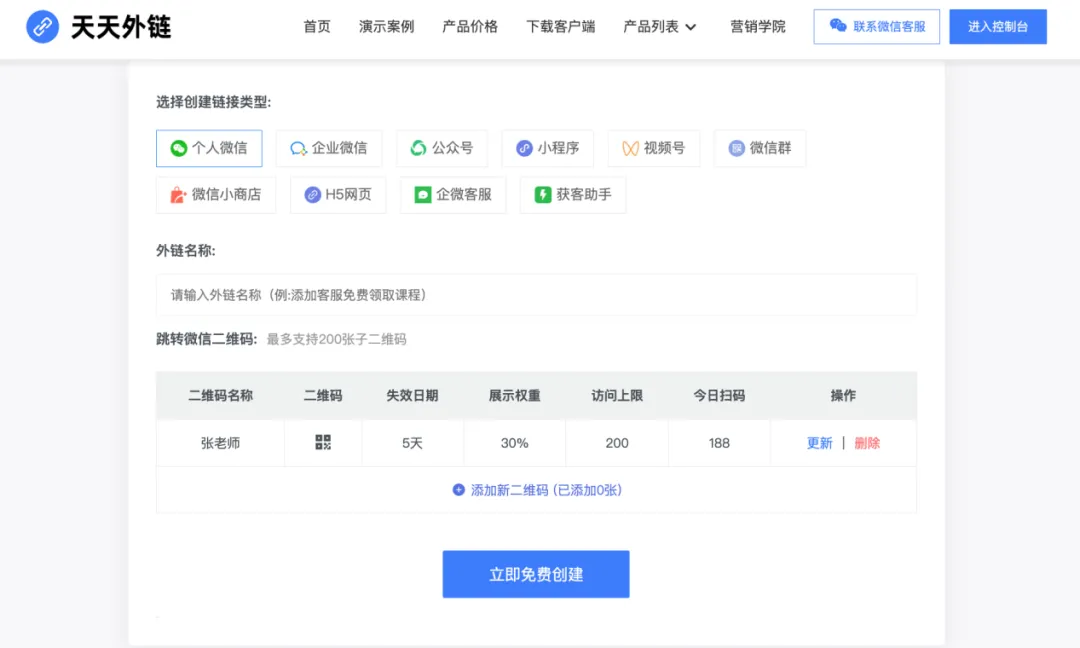Go to 首页 in the navigation bar
The image size is (1080, 648).
tap(317, 26)
